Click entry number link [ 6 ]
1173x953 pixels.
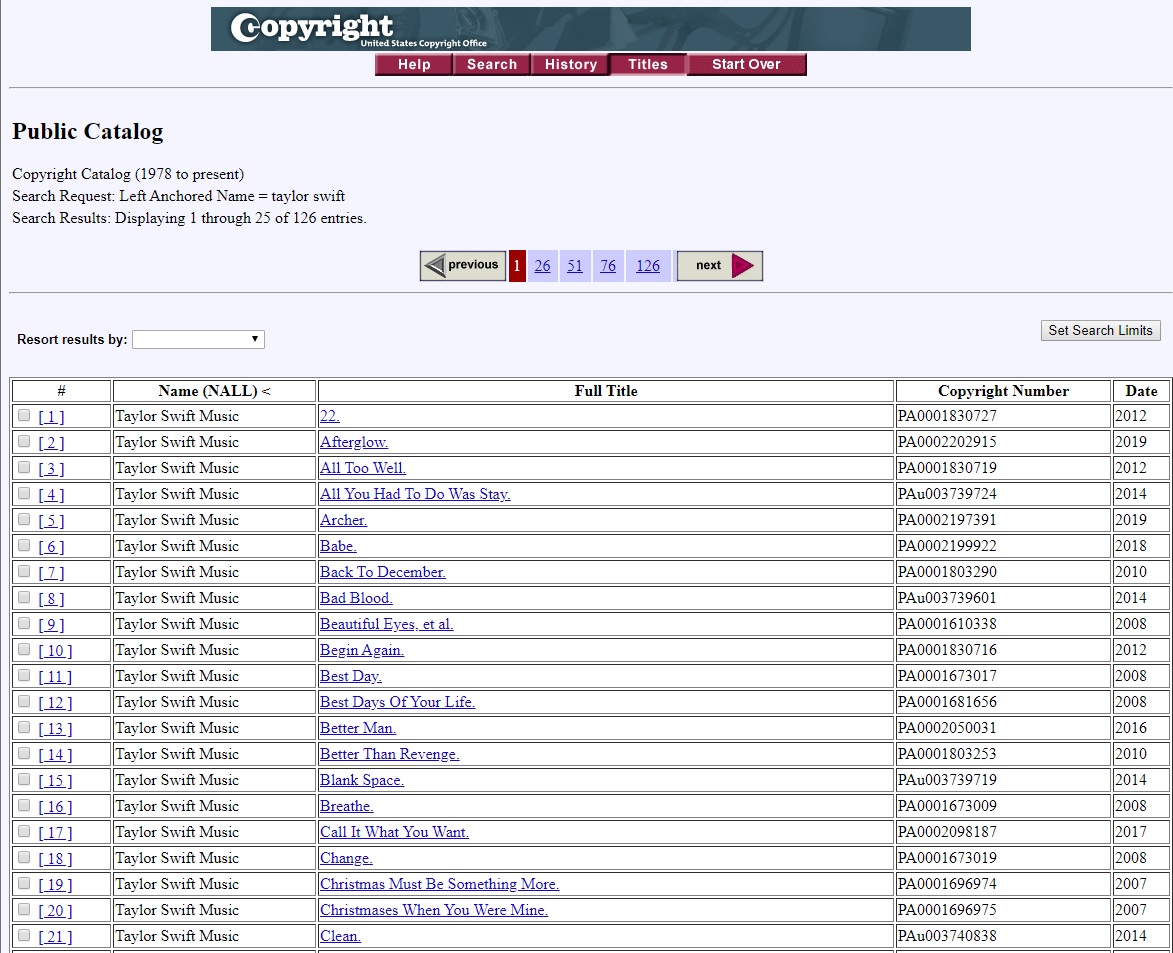click(x=52, y=547)
